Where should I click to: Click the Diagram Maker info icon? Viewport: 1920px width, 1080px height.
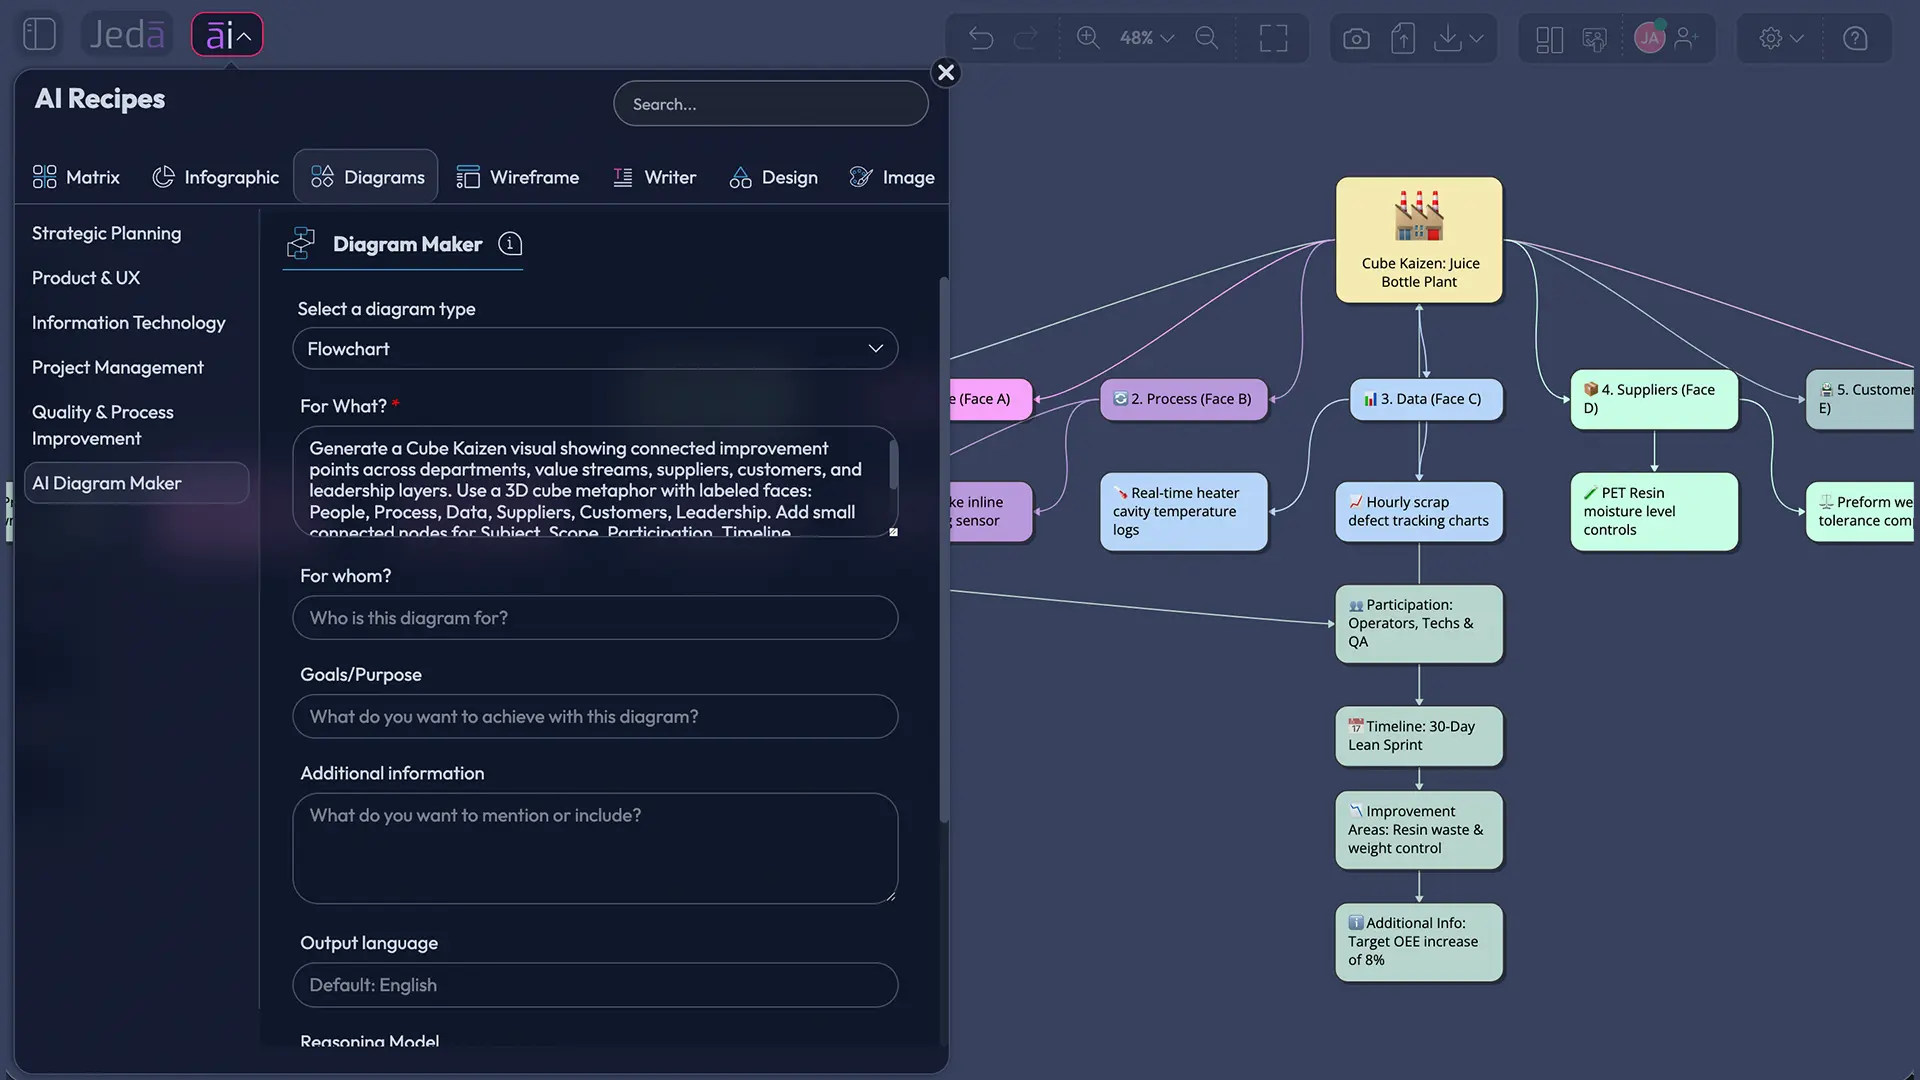point(510,244)
